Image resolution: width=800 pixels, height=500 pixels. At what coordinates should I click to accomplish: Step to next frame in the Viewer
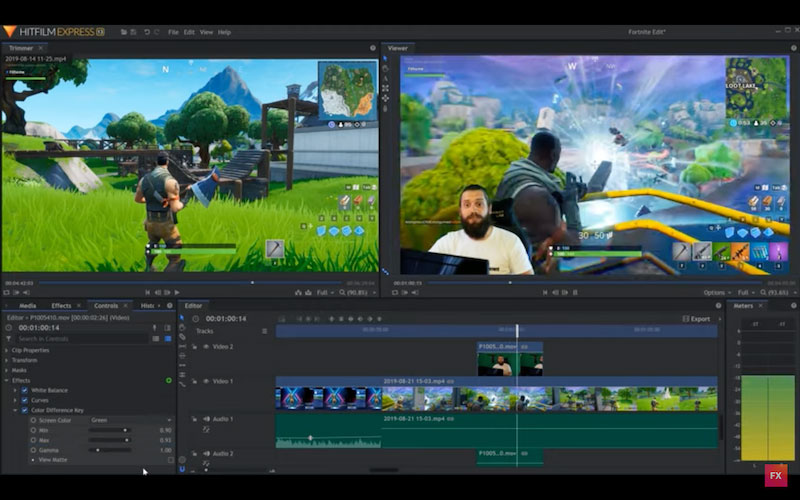[x=565, y=293]
